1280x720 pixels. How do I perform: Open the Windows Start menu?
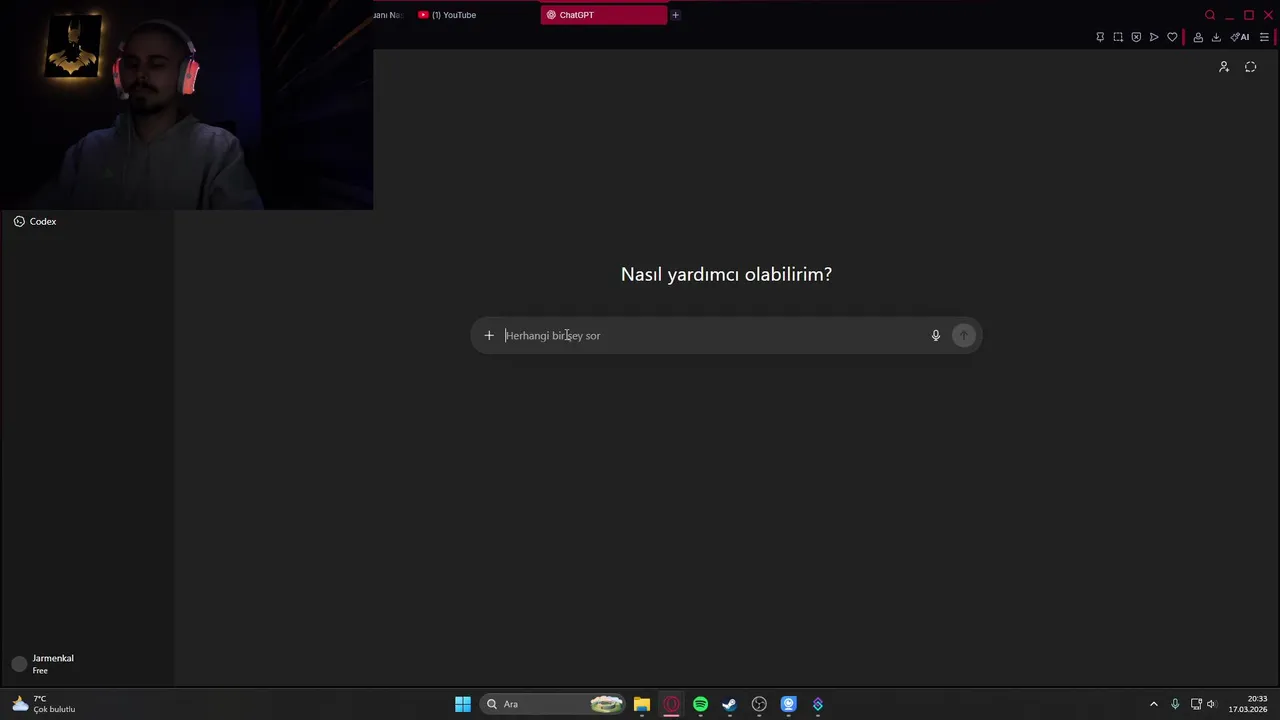(x=463, y=704)
